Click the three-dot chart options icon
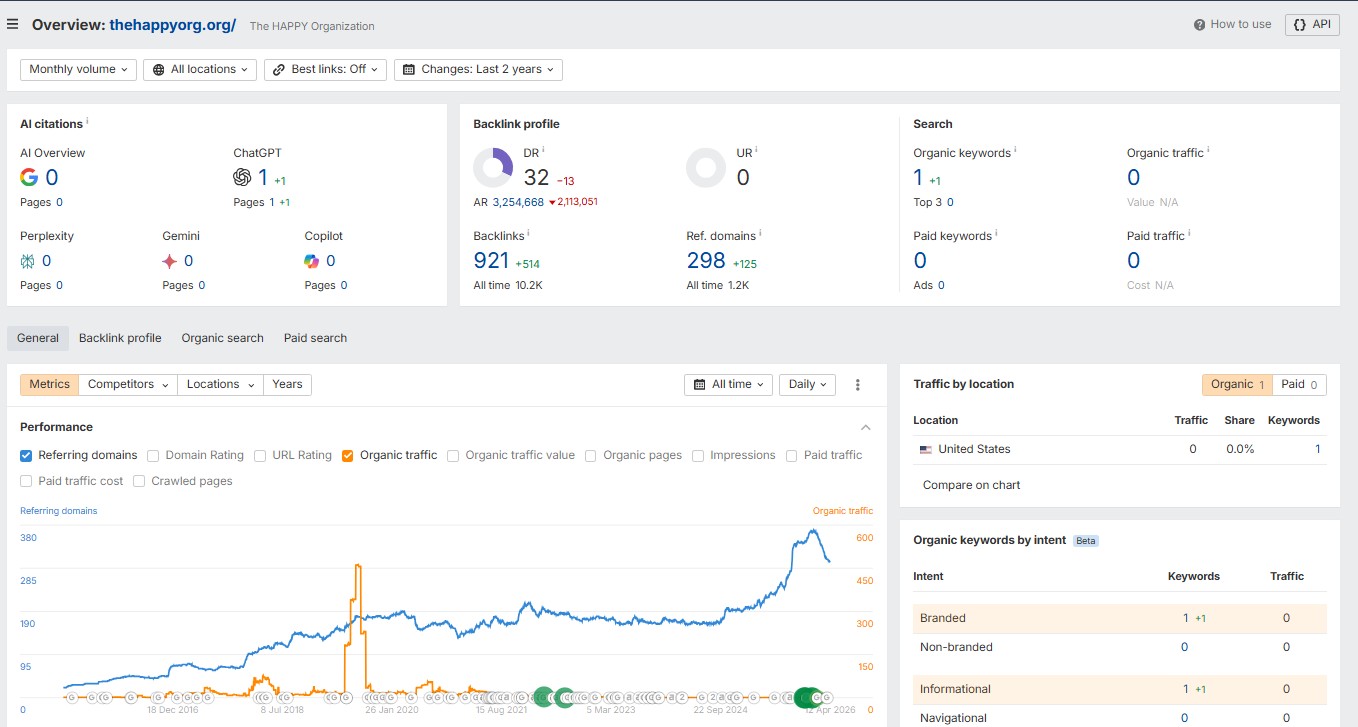Image resolution: width=1358 pixels, height=727 pixels. click(x=858, y=385)
